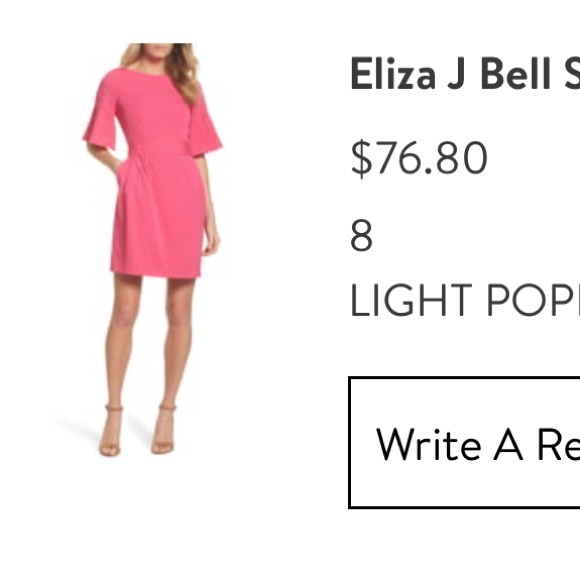Viewport: 580px width, 580px height.
Task: Click the LIGHT POPPY color name
Action: coord(465,300)
